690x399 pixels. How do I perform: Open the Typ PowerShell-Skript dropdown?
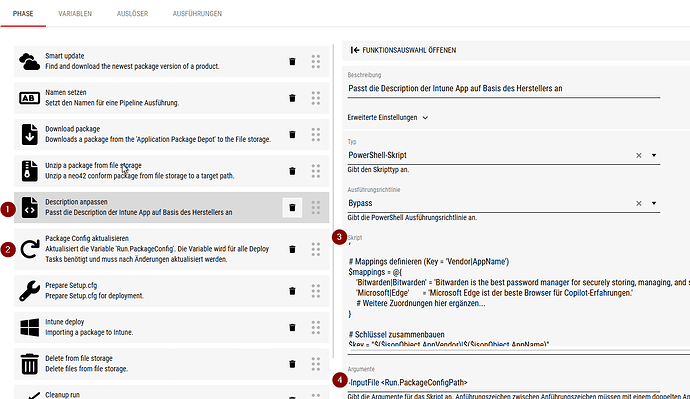[x=654, y=155]
